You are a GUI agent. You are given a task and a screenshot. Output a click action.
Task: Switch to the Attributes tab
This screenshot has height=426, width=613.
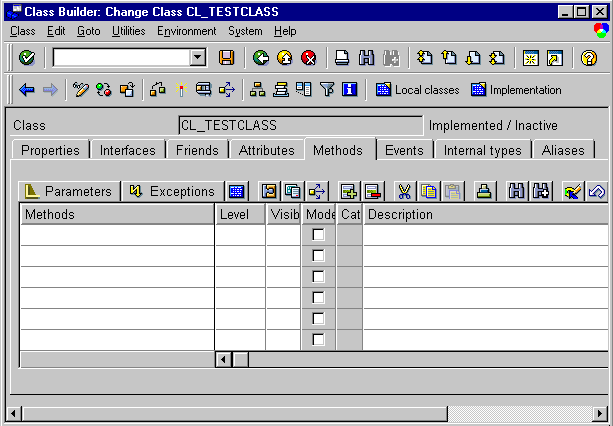pos(267,150)
